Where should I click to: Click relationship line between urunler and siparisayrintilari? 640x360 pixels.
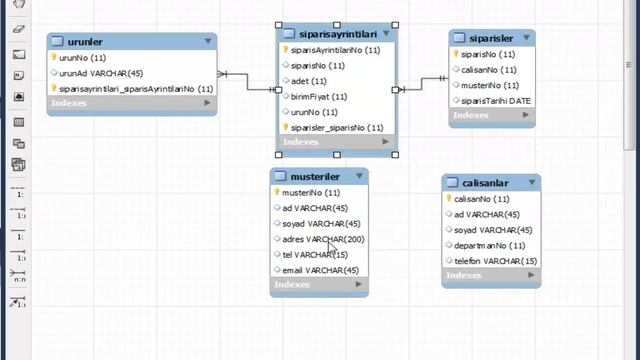pos(247,82)
